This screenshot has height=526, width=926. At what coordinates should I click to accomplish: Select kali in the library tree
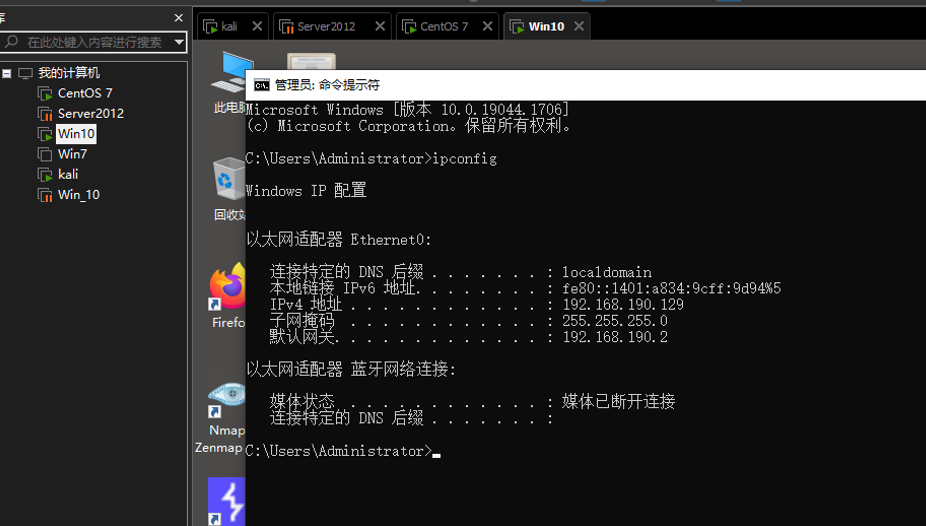coord(68,175)
